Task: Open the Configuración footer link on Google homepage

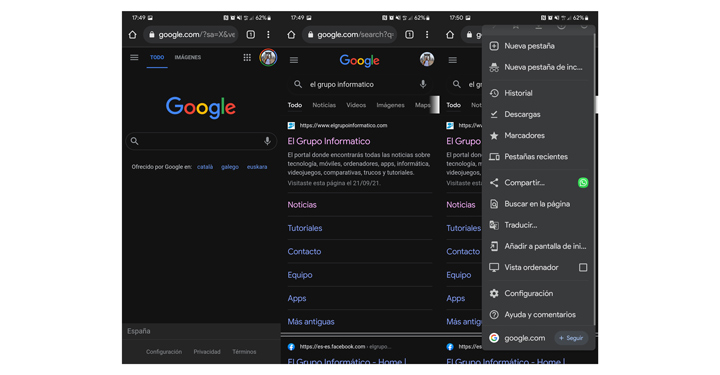Action: (x=164, y=352)
